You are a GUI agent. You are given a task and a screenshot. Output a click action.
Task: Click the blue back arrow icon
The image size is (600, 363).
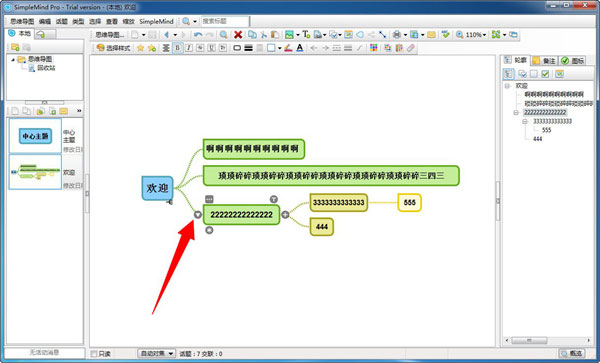click(166, 35)
